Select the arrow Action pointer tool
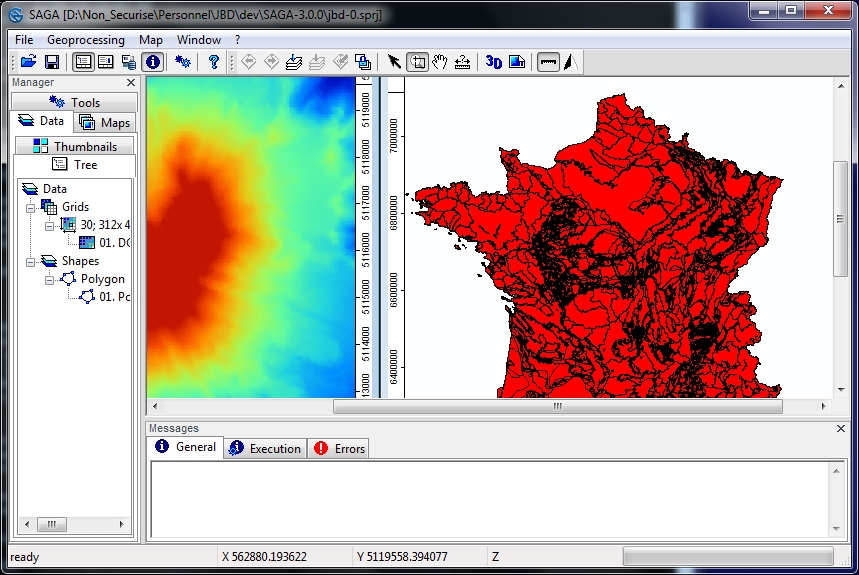Image resolution: width=859 pixels, height=575 pixels. point(394,62)
